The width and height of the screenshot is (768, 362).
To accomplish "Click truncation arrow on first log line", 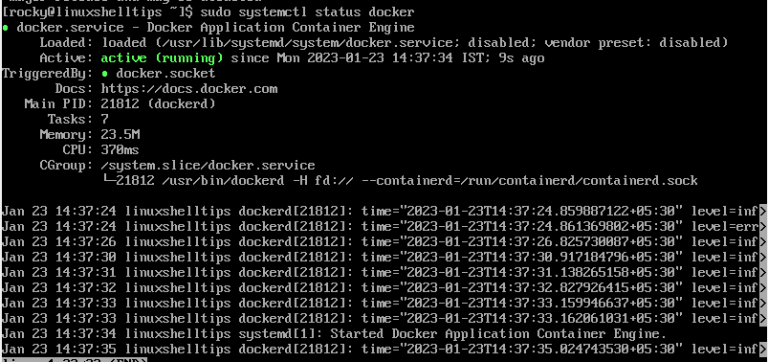I will (x=763, y=212).
